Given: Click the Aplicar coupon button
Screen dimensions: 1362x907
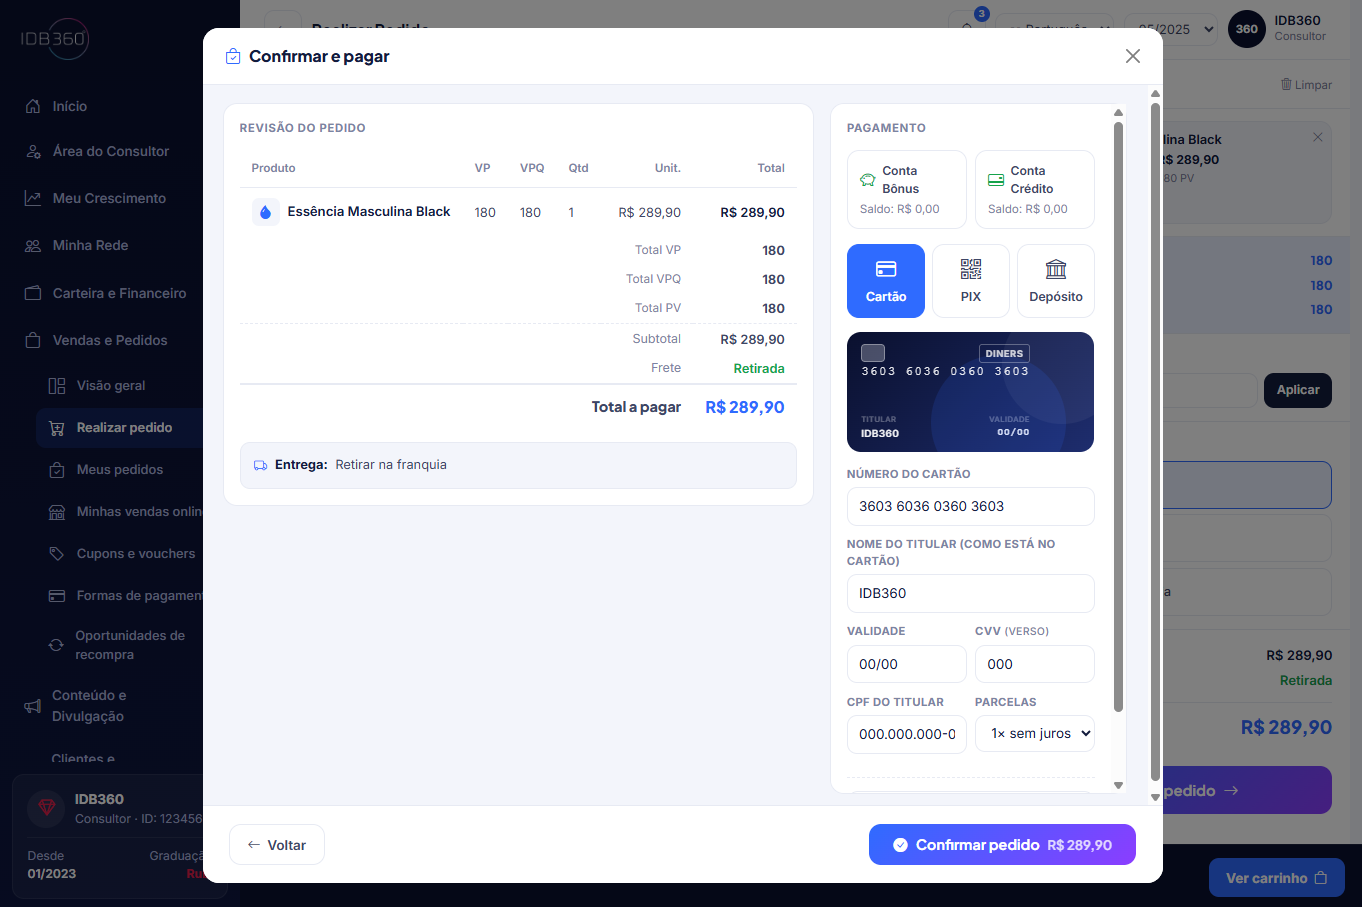Looking at the screenshot, I should (x=1298, y=390).
